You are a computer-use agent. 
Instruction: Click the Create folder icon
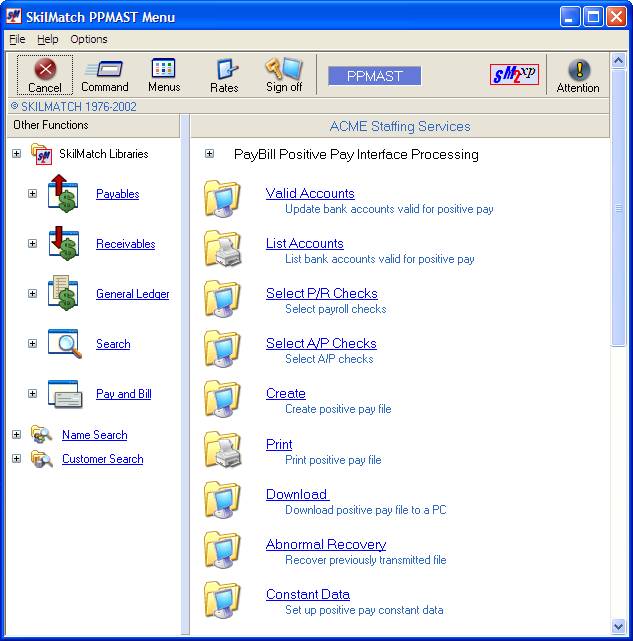pyautogui.click(x=222, y=399)
